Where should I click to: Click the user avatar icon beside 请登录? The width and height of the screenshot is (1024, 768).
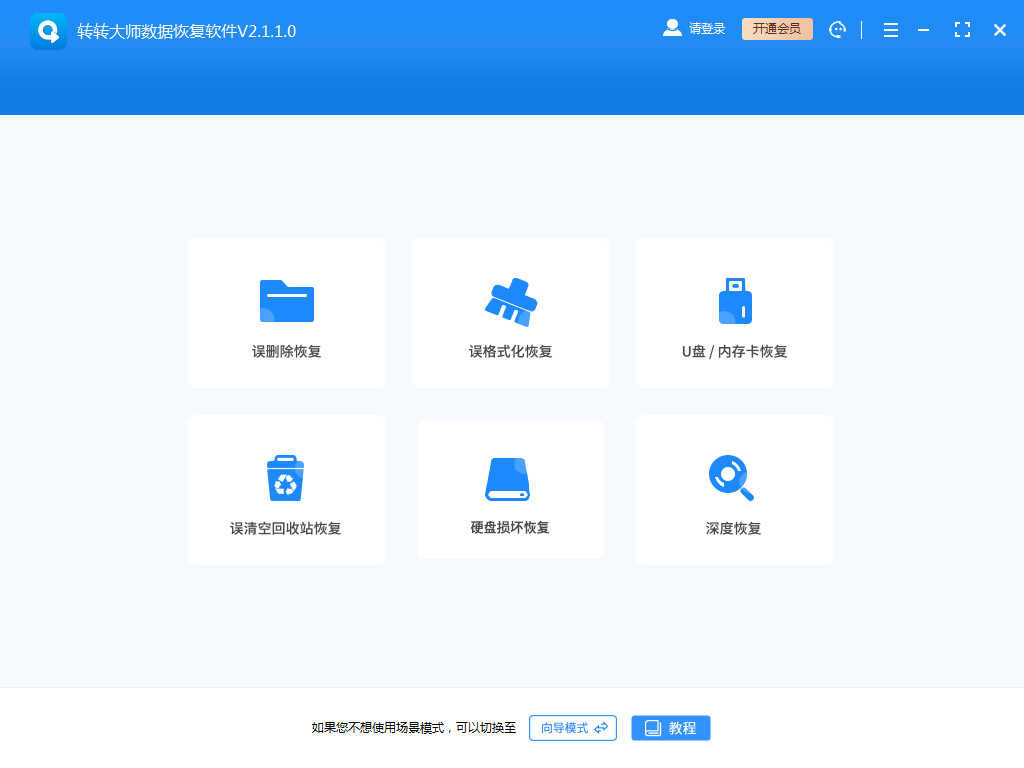(x=671, y=28)
